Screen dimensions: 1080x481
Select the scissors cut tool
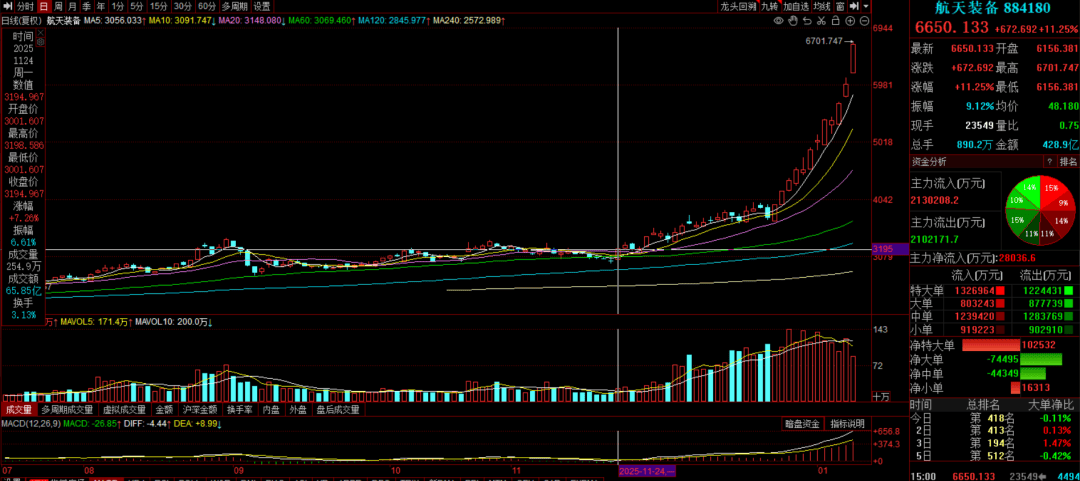pyautogui.click(x=821, y=20)
